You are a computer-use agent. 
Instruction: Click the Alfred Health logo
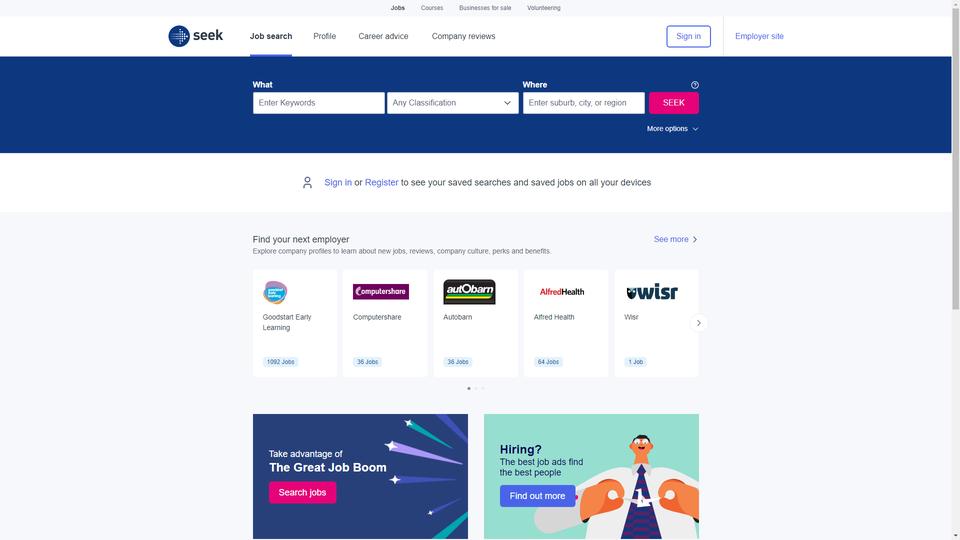pyautogui.click(x=561, y=292)
